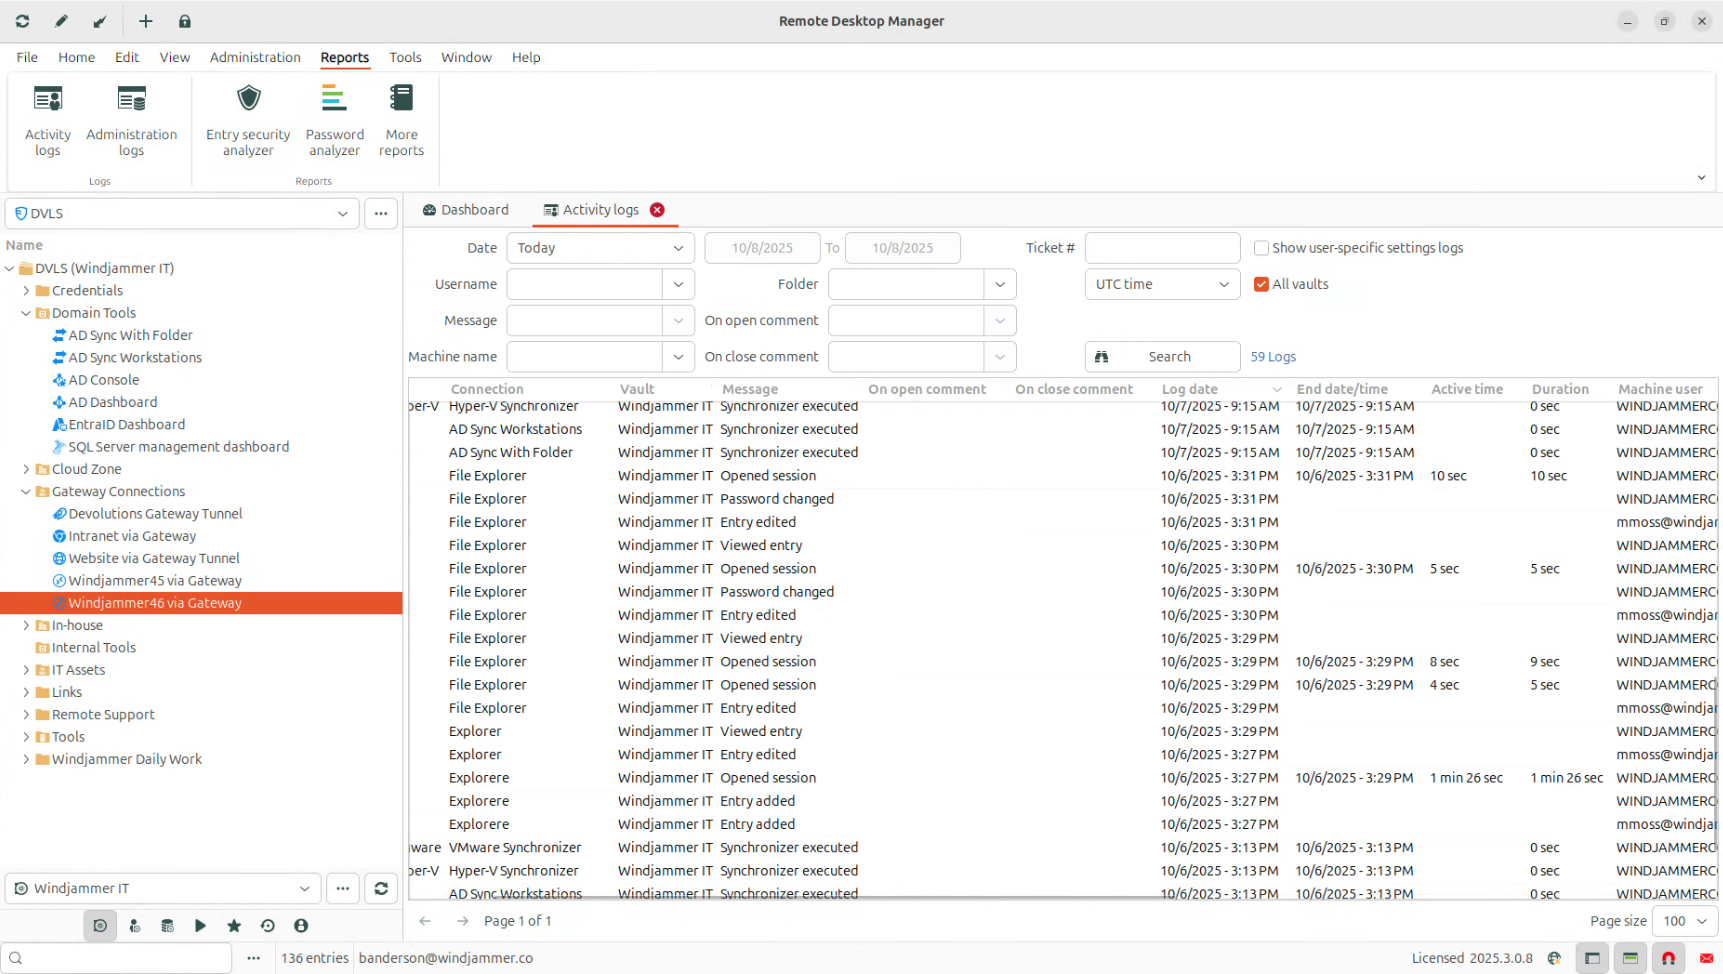Open Administration logs report
The image size is (1723, 974).
tap(131, 121)
